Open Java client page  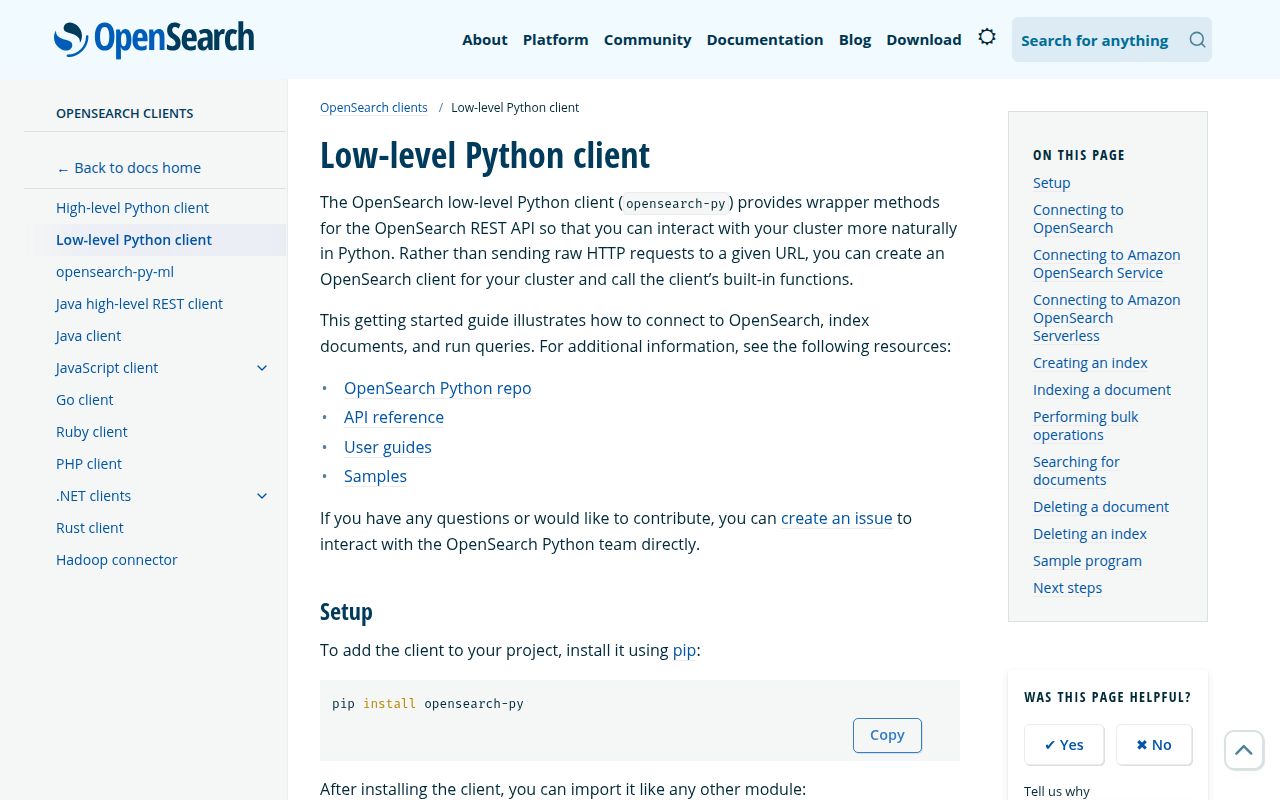[88, 336]
